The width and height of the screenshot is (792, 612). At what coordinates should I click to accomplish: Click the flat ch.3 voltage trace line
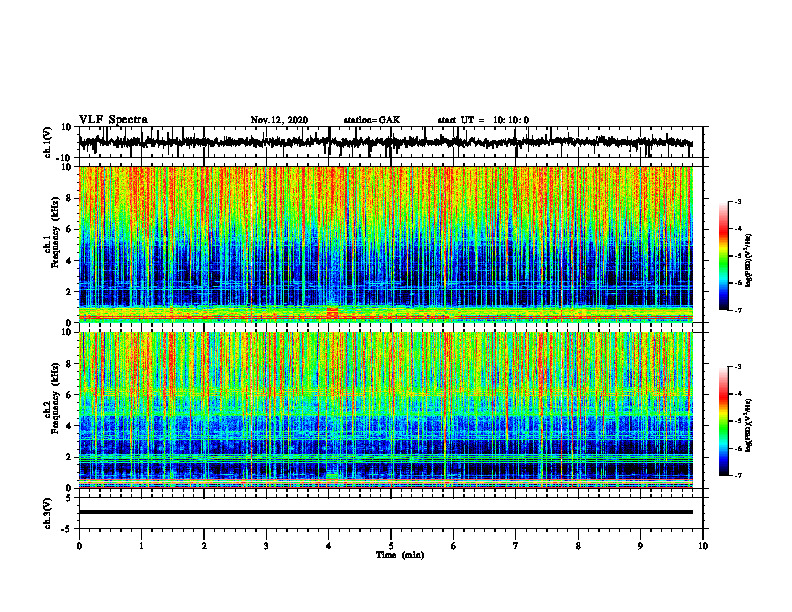point(385,512)
